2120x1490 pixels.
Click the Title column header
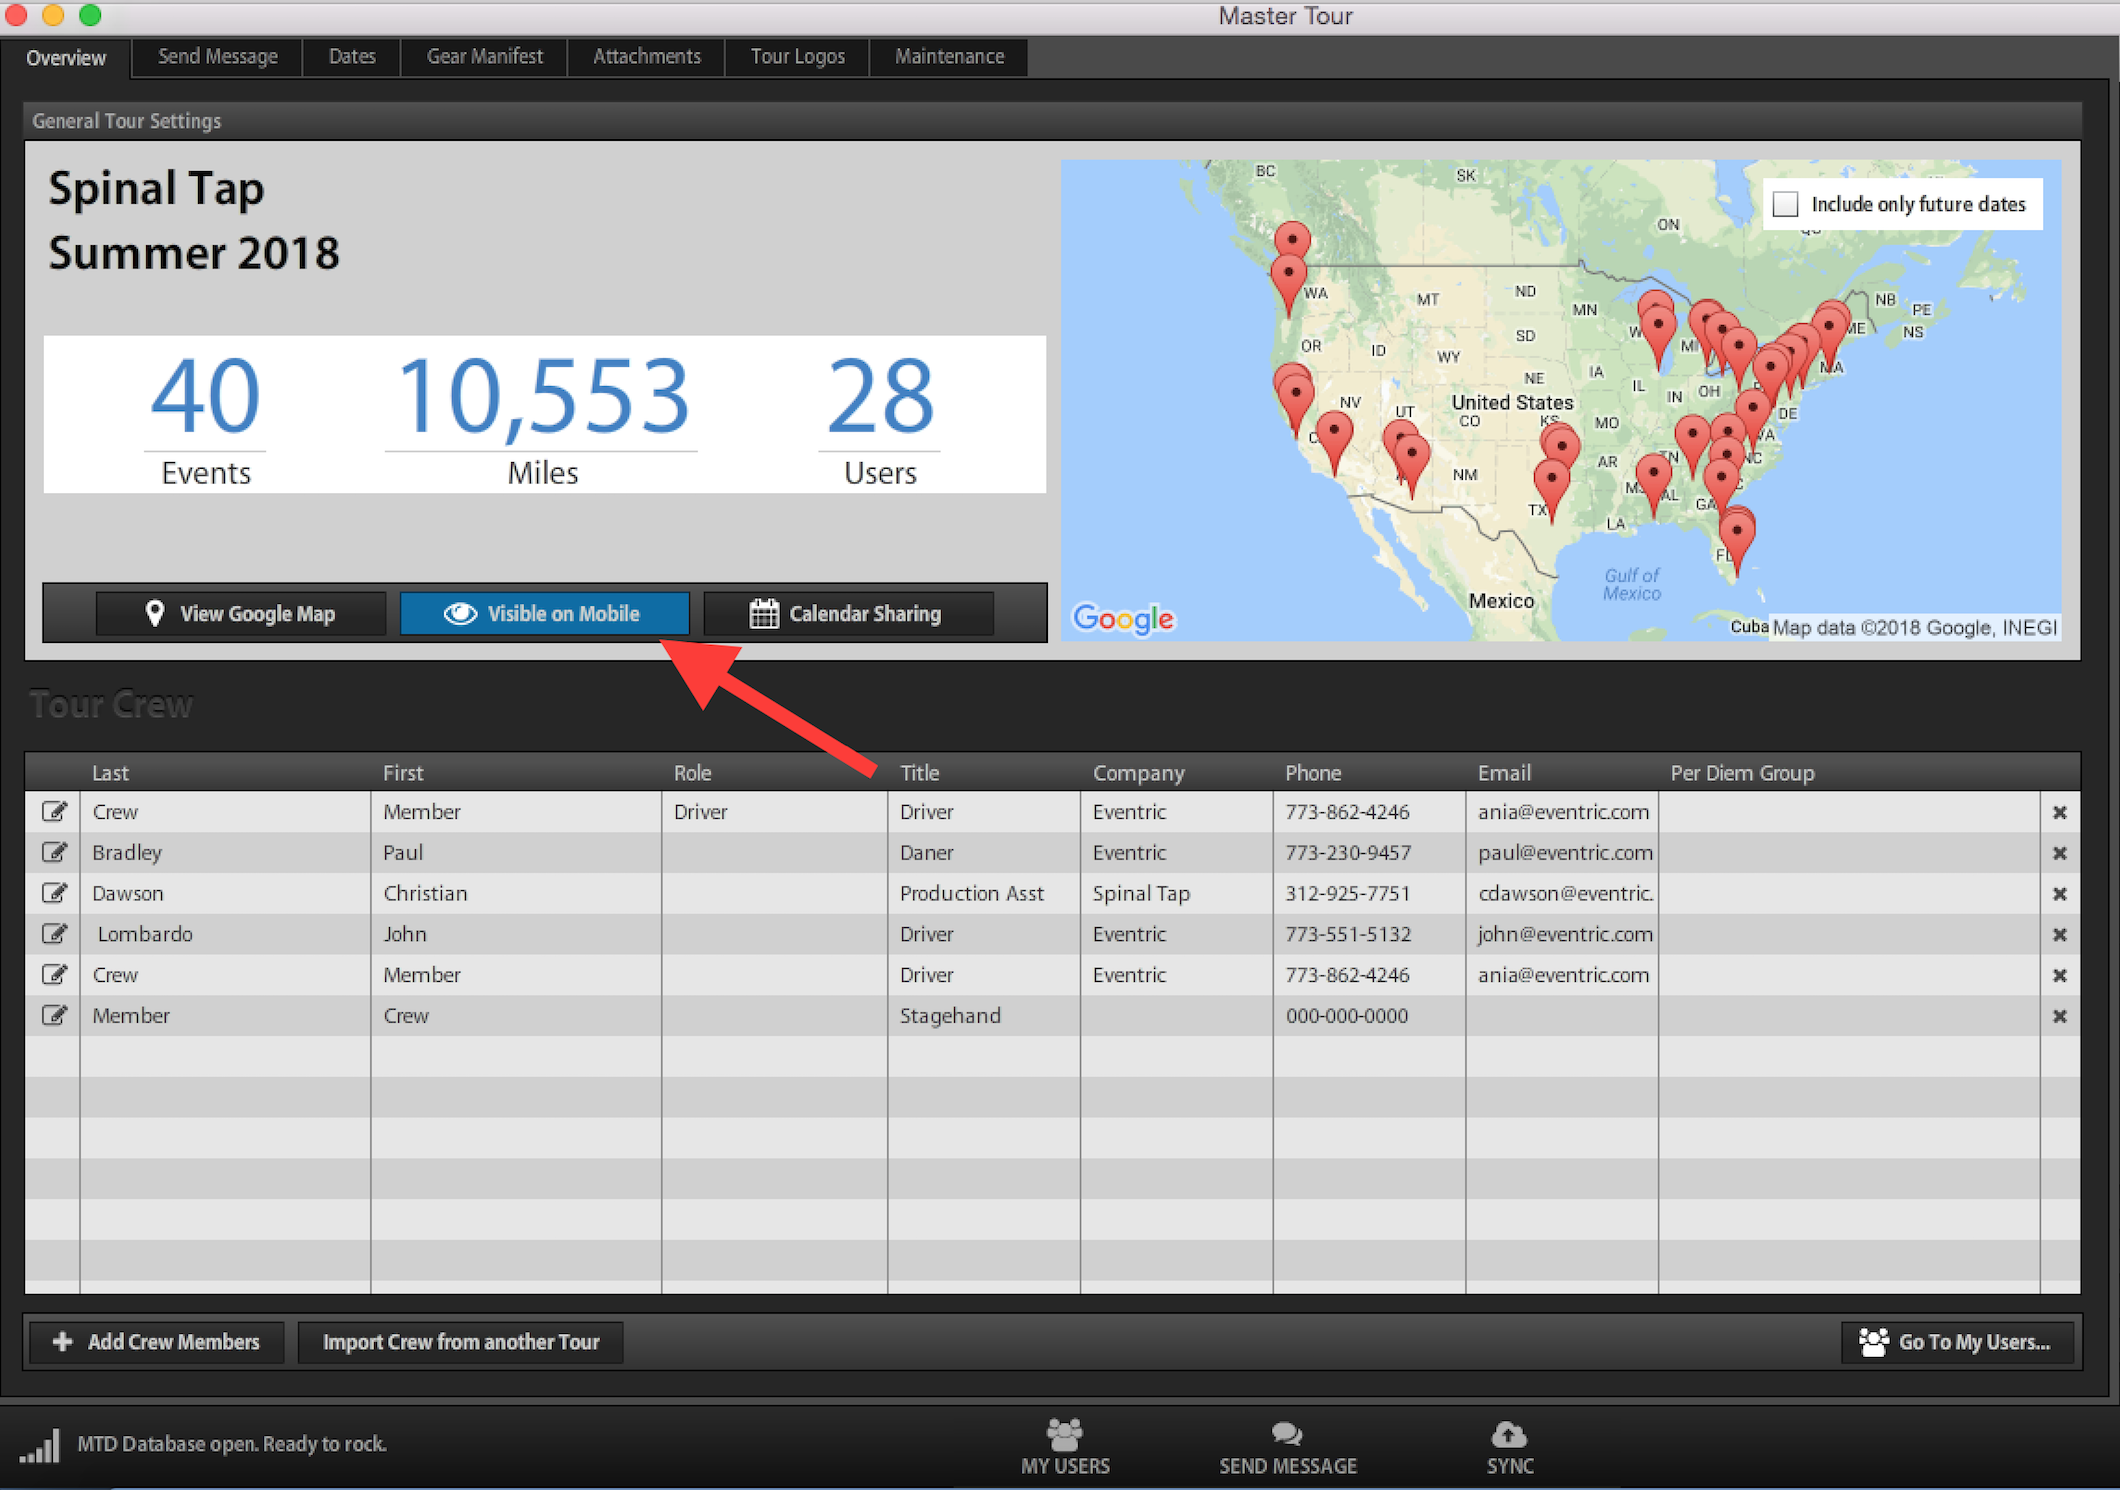point(984,773)
